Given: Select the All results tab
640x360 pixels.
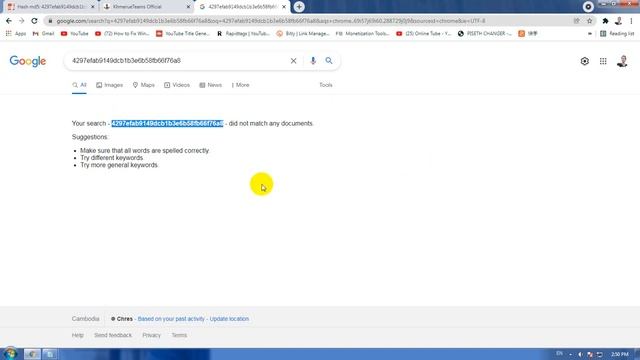Looking at the screenshot, I should (x=79, y=85).
